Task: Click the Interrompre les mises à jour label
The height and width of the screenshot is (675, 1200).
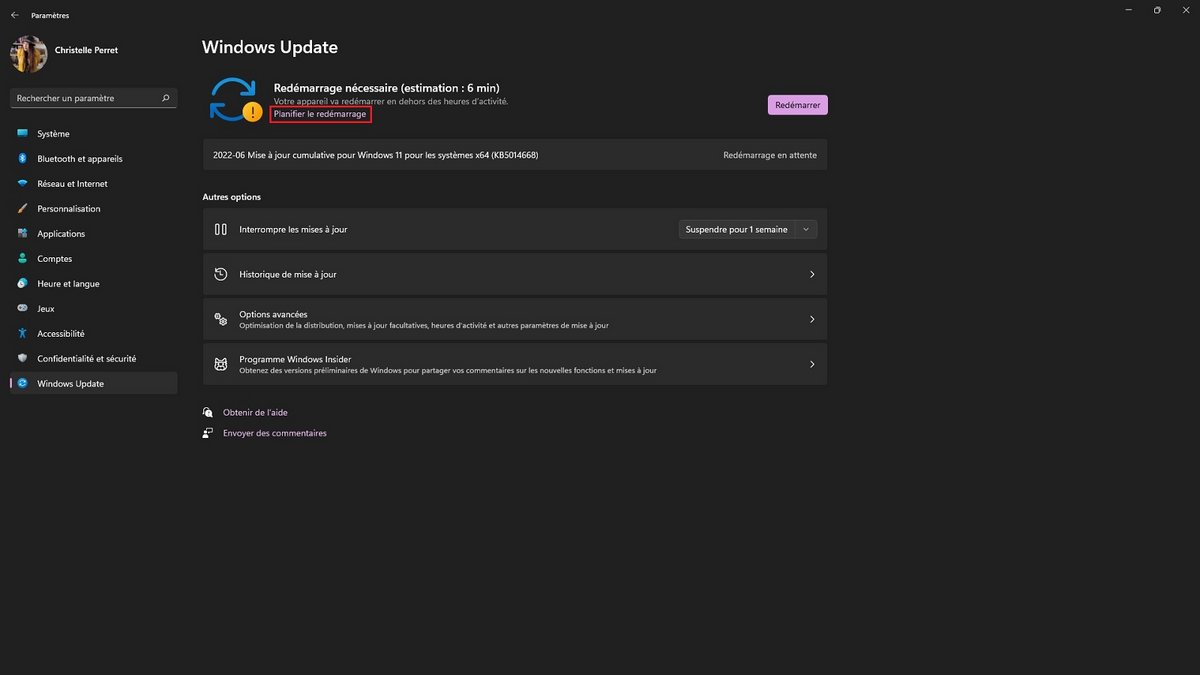Action: [x=293, y=230]
